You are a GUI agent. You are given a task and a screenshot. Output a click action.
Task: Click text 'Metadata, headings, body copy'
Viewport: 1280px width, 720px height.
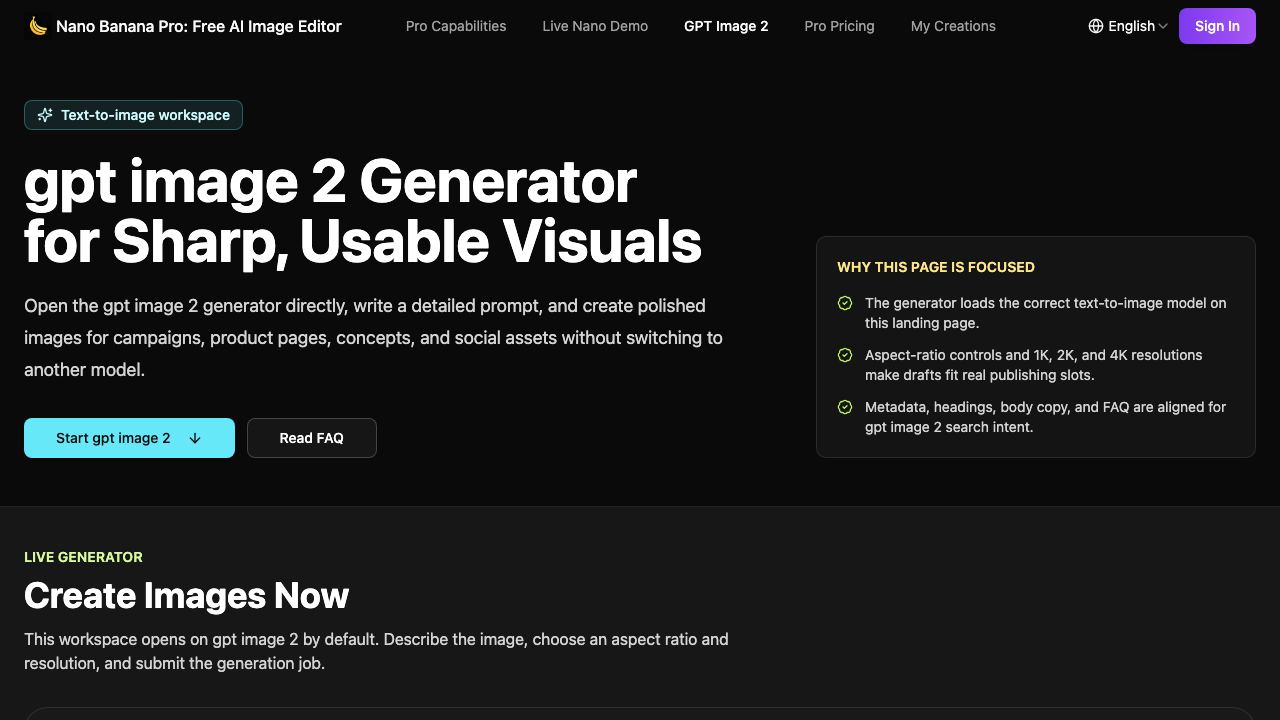pos(1045,417)
